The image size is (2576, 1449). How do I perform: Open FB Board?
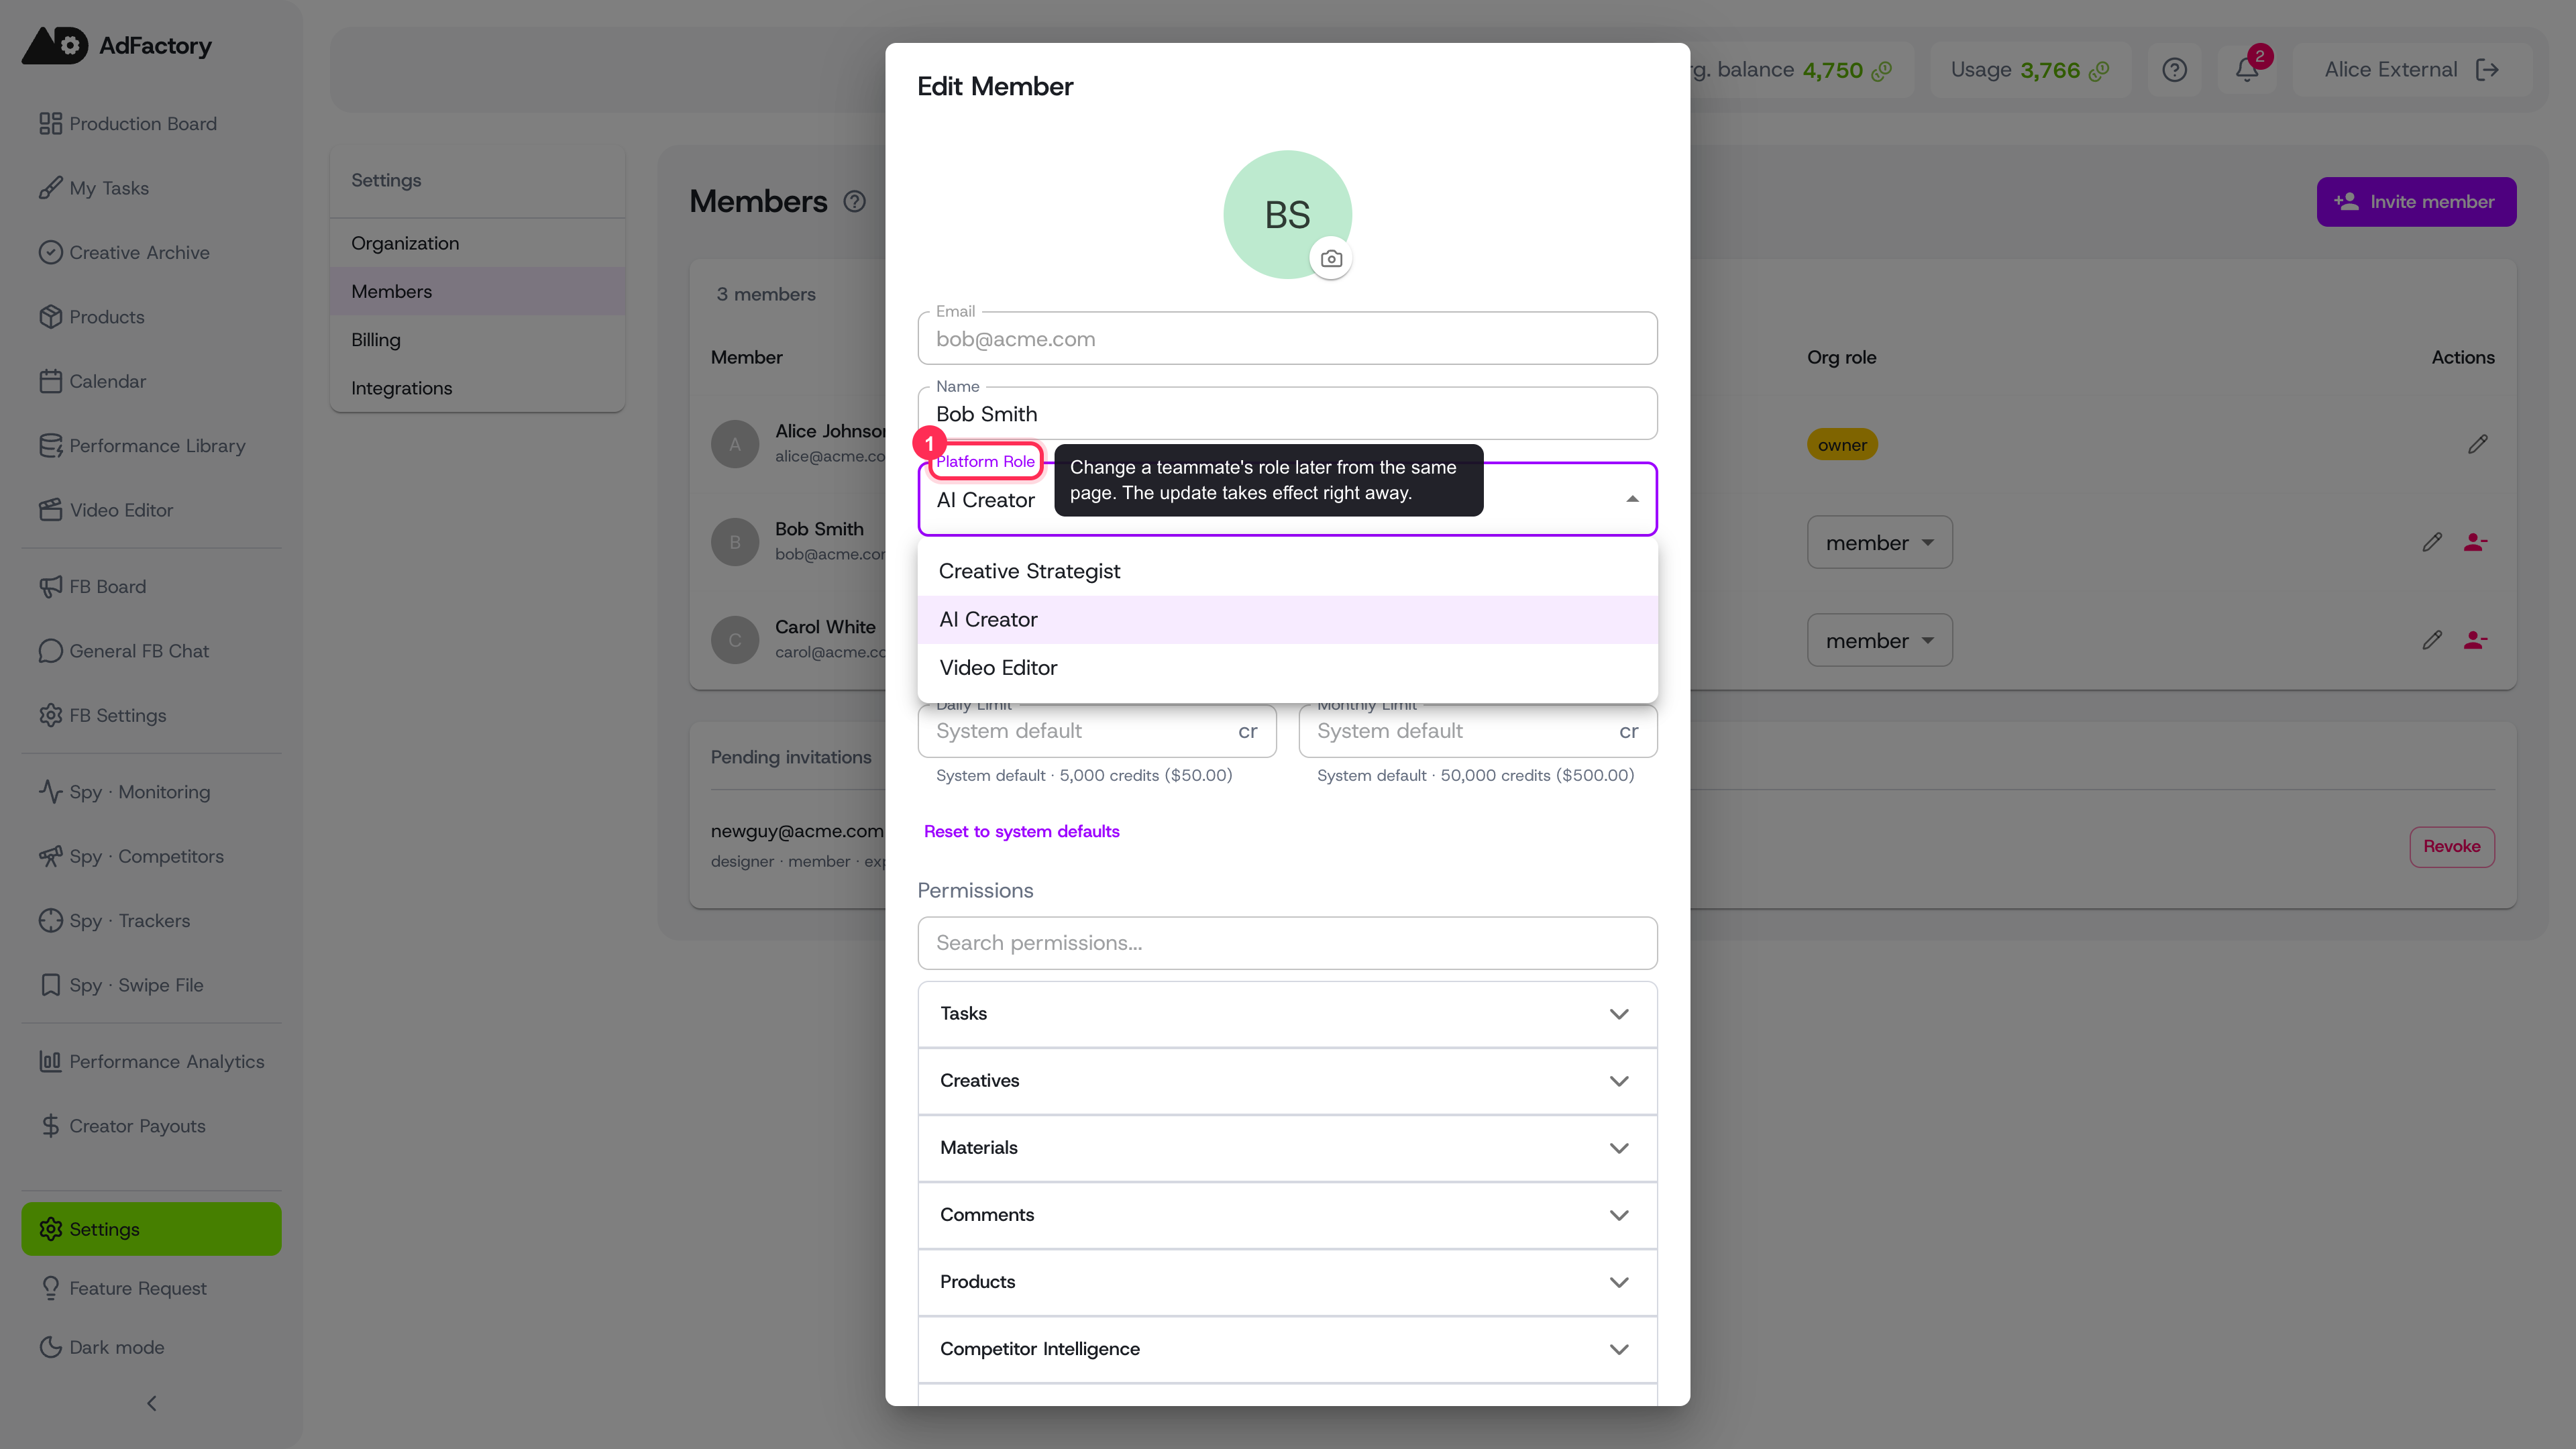click(x=151, y=587)
